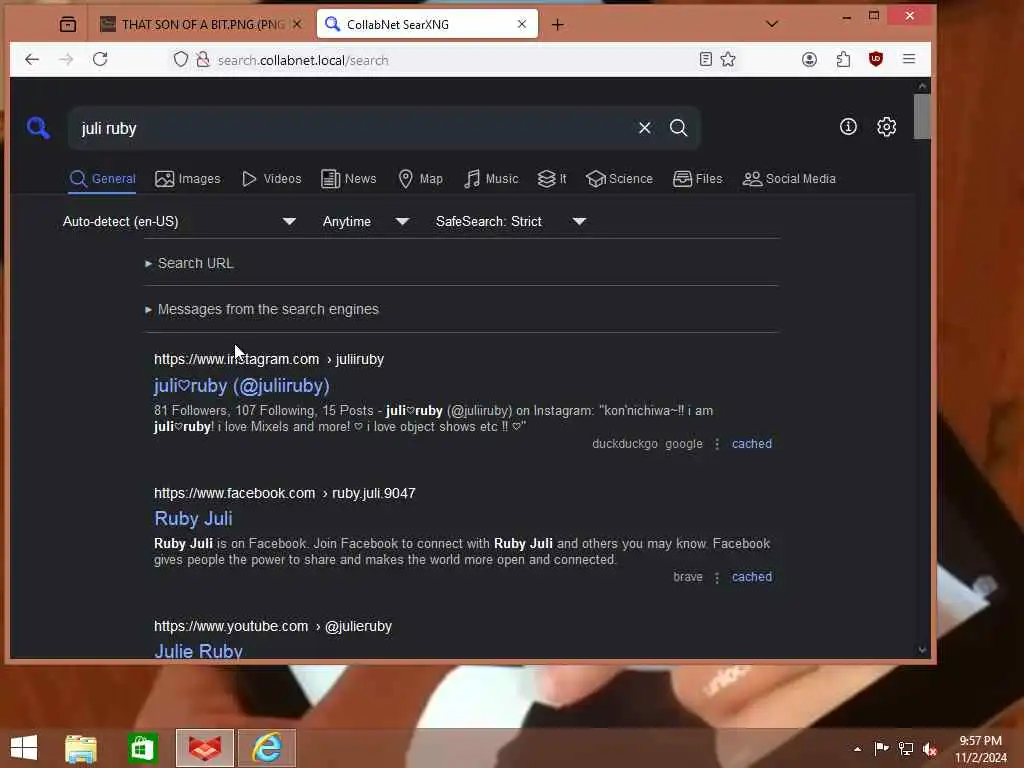Select the Science search category
Screen dimensions: 1024x768
pyautogui.click(x=619, y=178)
